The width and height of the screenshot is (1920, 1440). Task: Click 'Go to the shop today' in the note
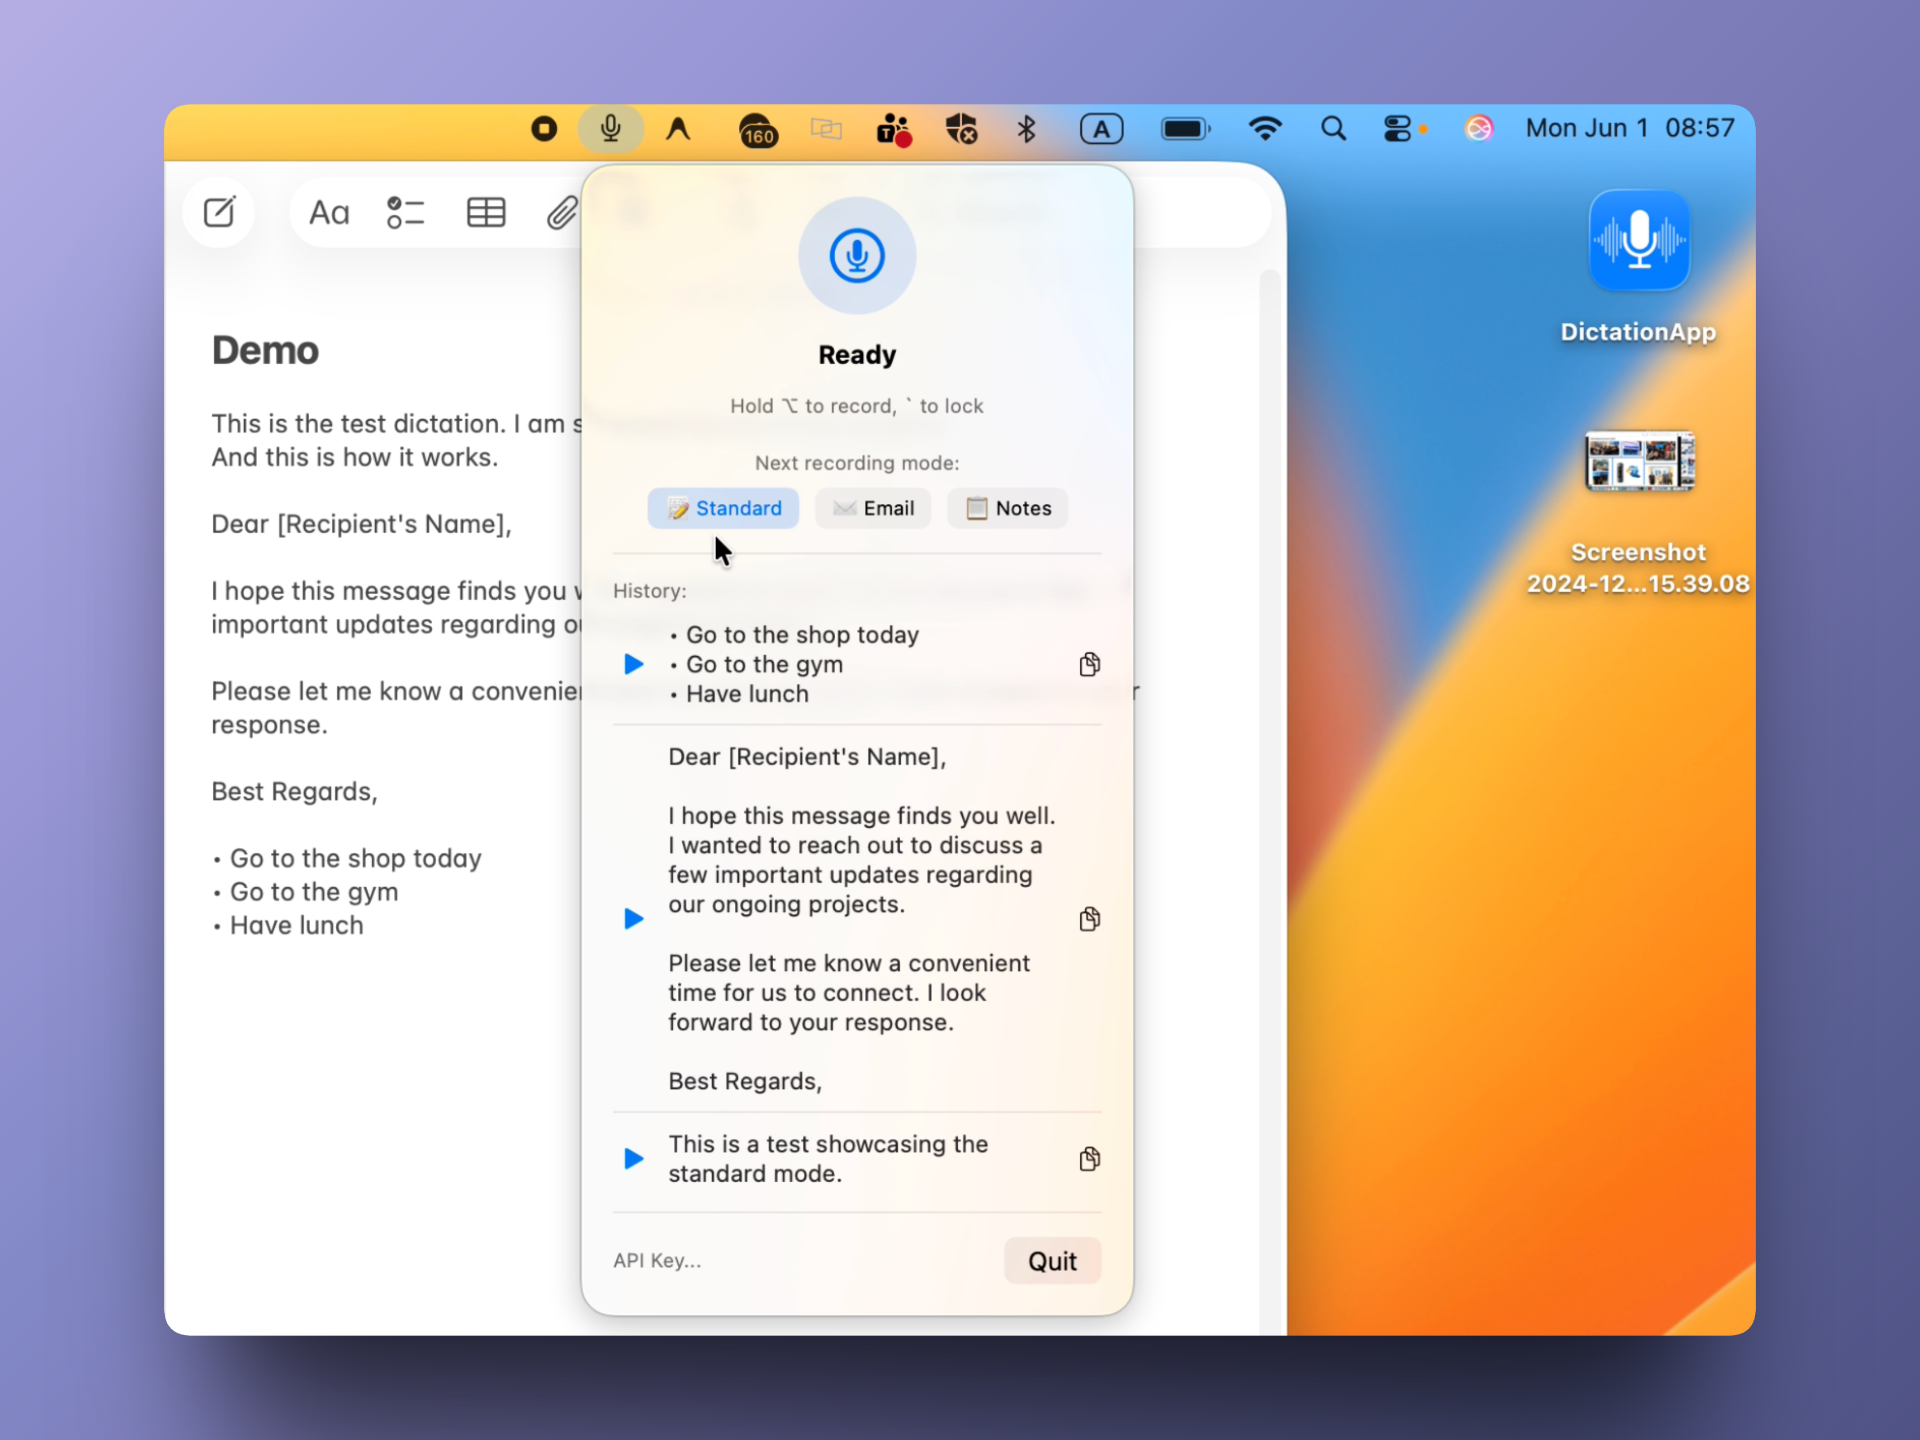coord(356,859)
